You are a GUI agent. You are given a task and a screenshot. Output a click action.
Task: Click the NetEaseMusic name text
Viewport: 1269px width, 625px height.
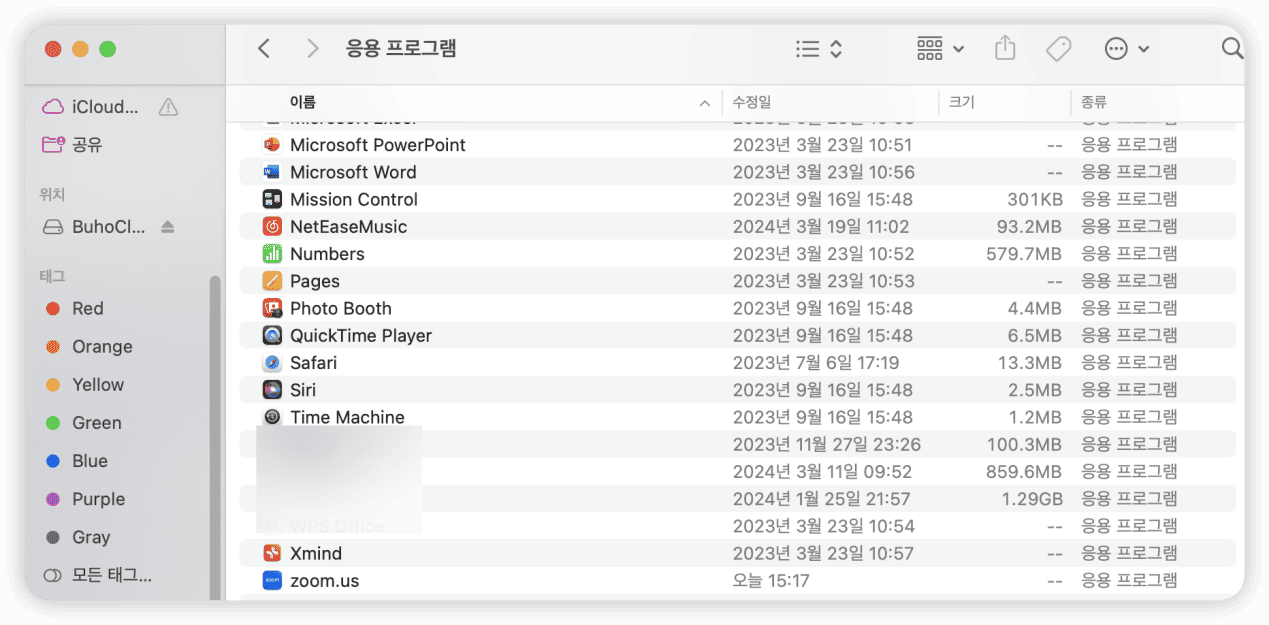coord(349,227)
